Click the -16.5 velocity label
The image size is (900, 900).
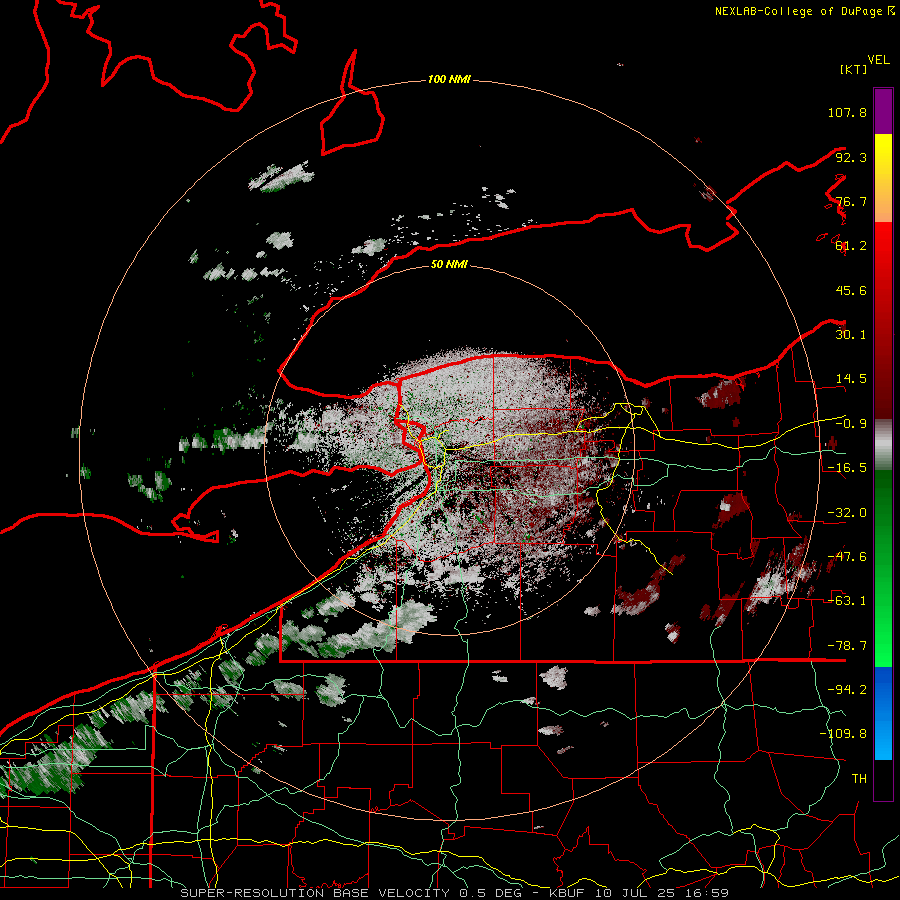[847, 468]
